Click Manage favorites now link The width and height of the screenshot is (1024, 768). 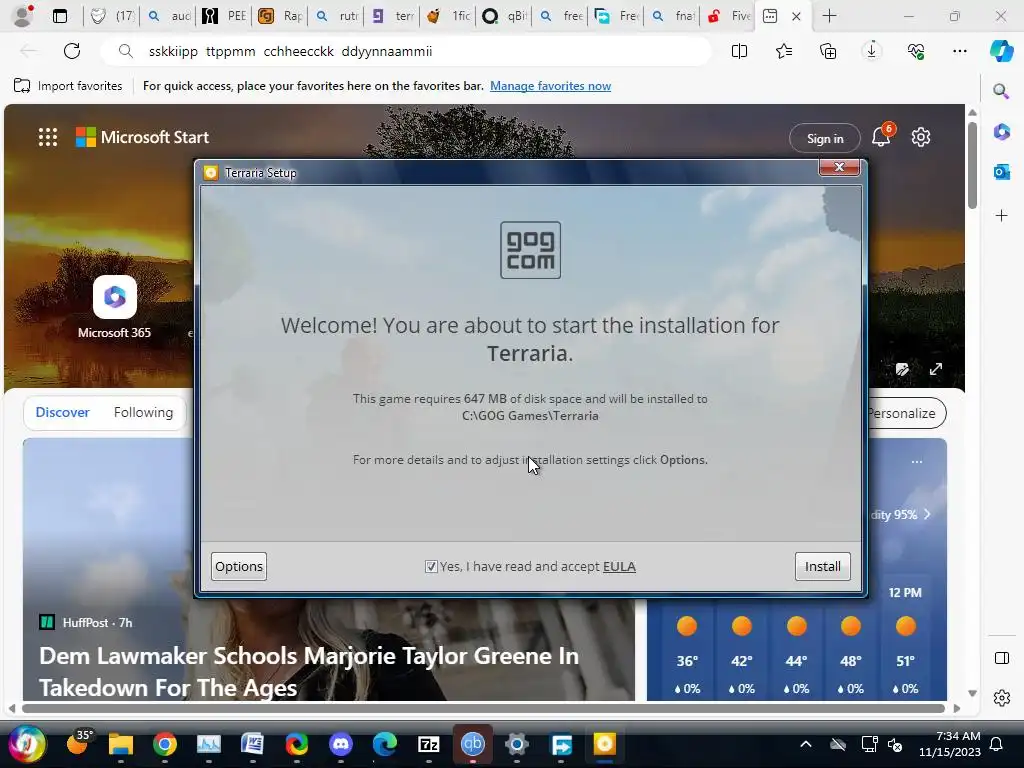[x=551, y=86]
